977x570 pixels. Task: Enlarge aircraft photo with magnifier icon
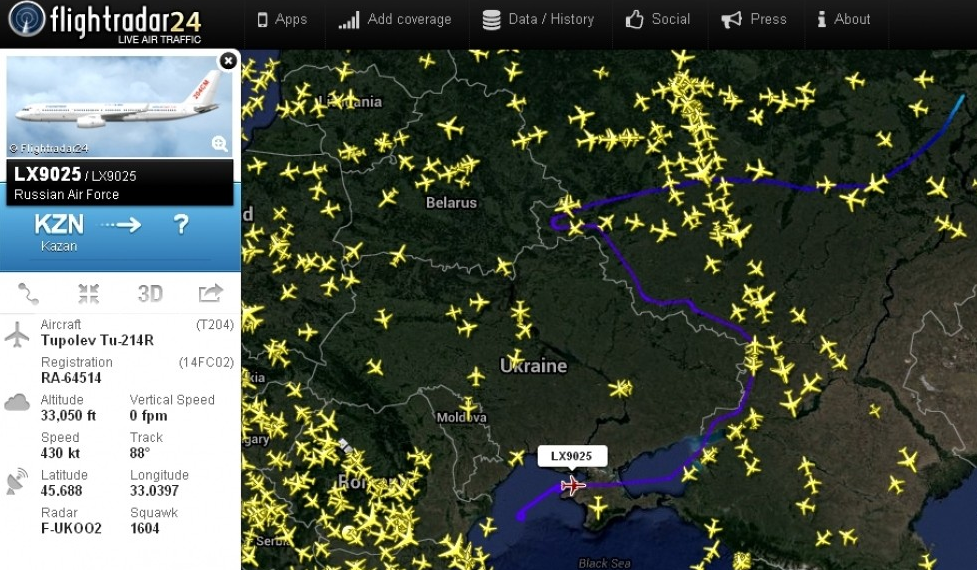220,143
